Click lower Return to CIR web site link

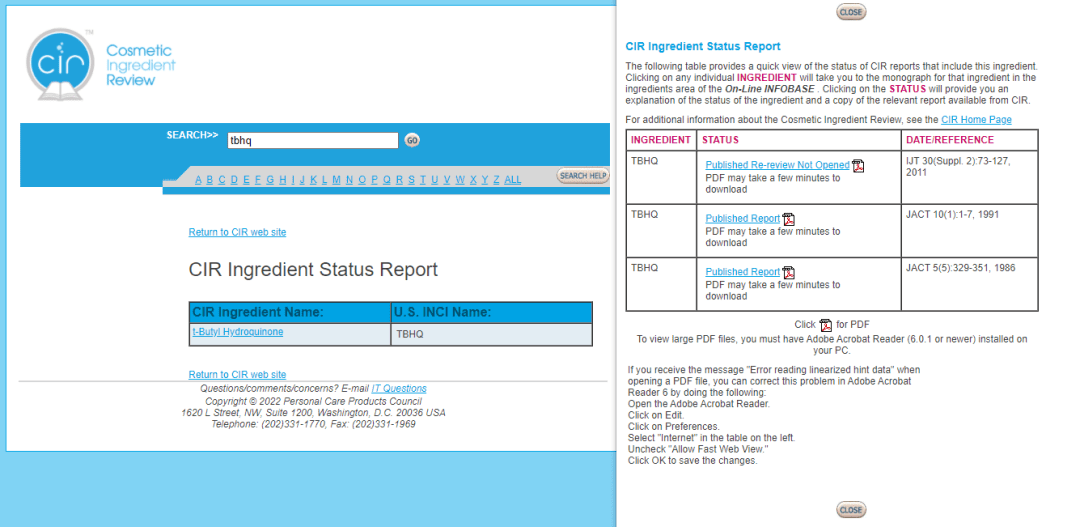pyautogui.click(x=237, y=375)
